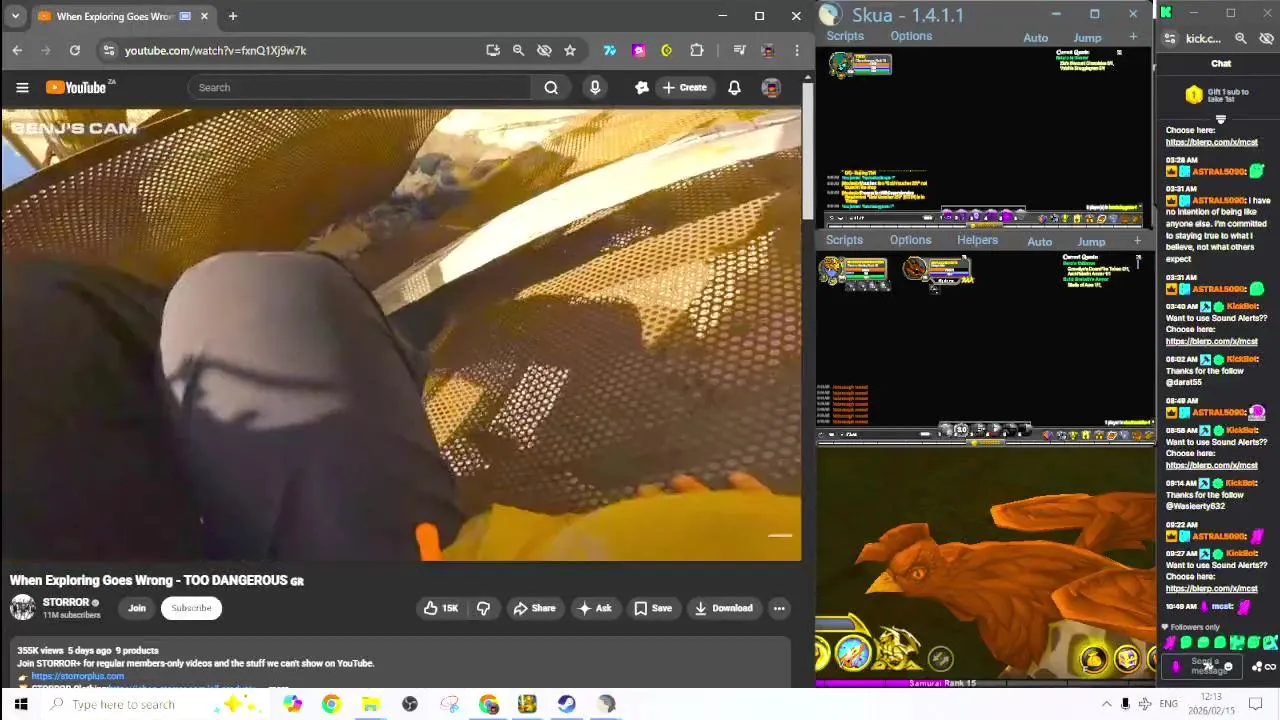The width and height of the screenshot is (1280, 720).
Task: Reload the YouTube page in Chrome
Action: pyautogui.click(x=75, y=50)
